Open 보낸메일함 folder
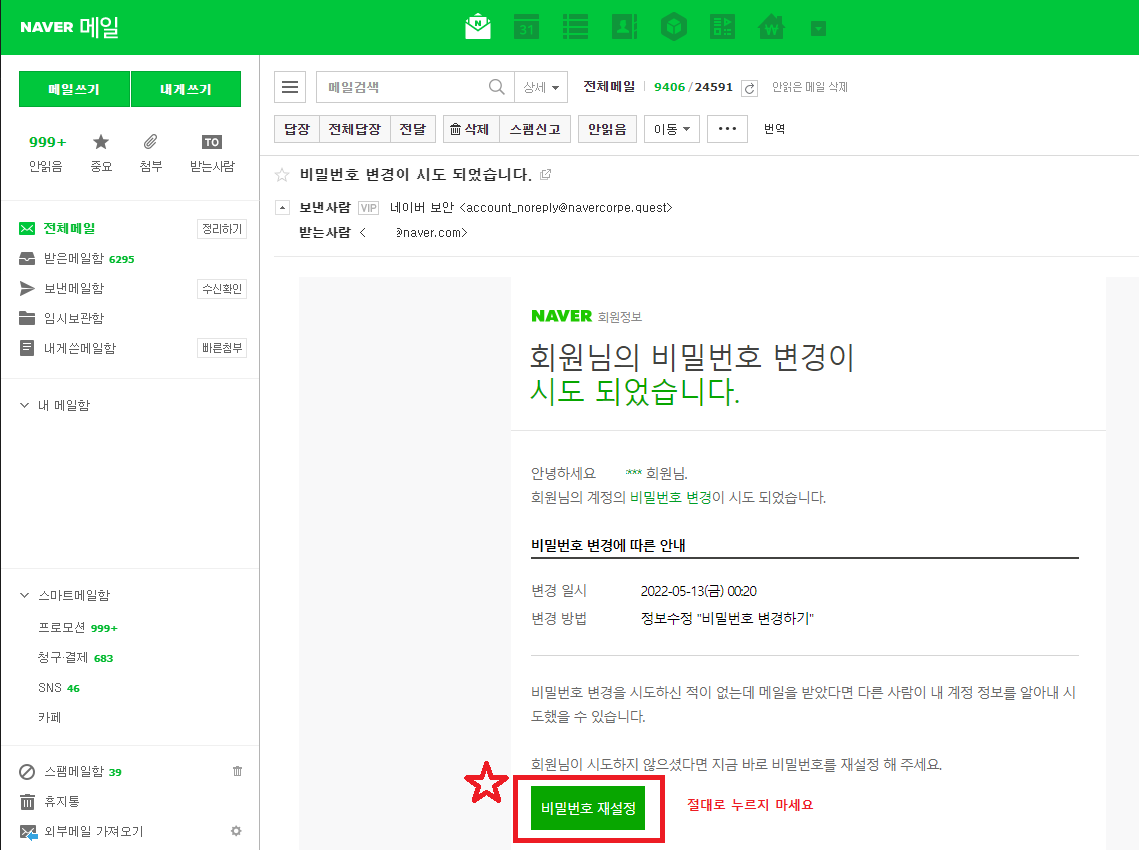Image resolution: width=1139 pixels, height=850 pixels. (73, 288)
